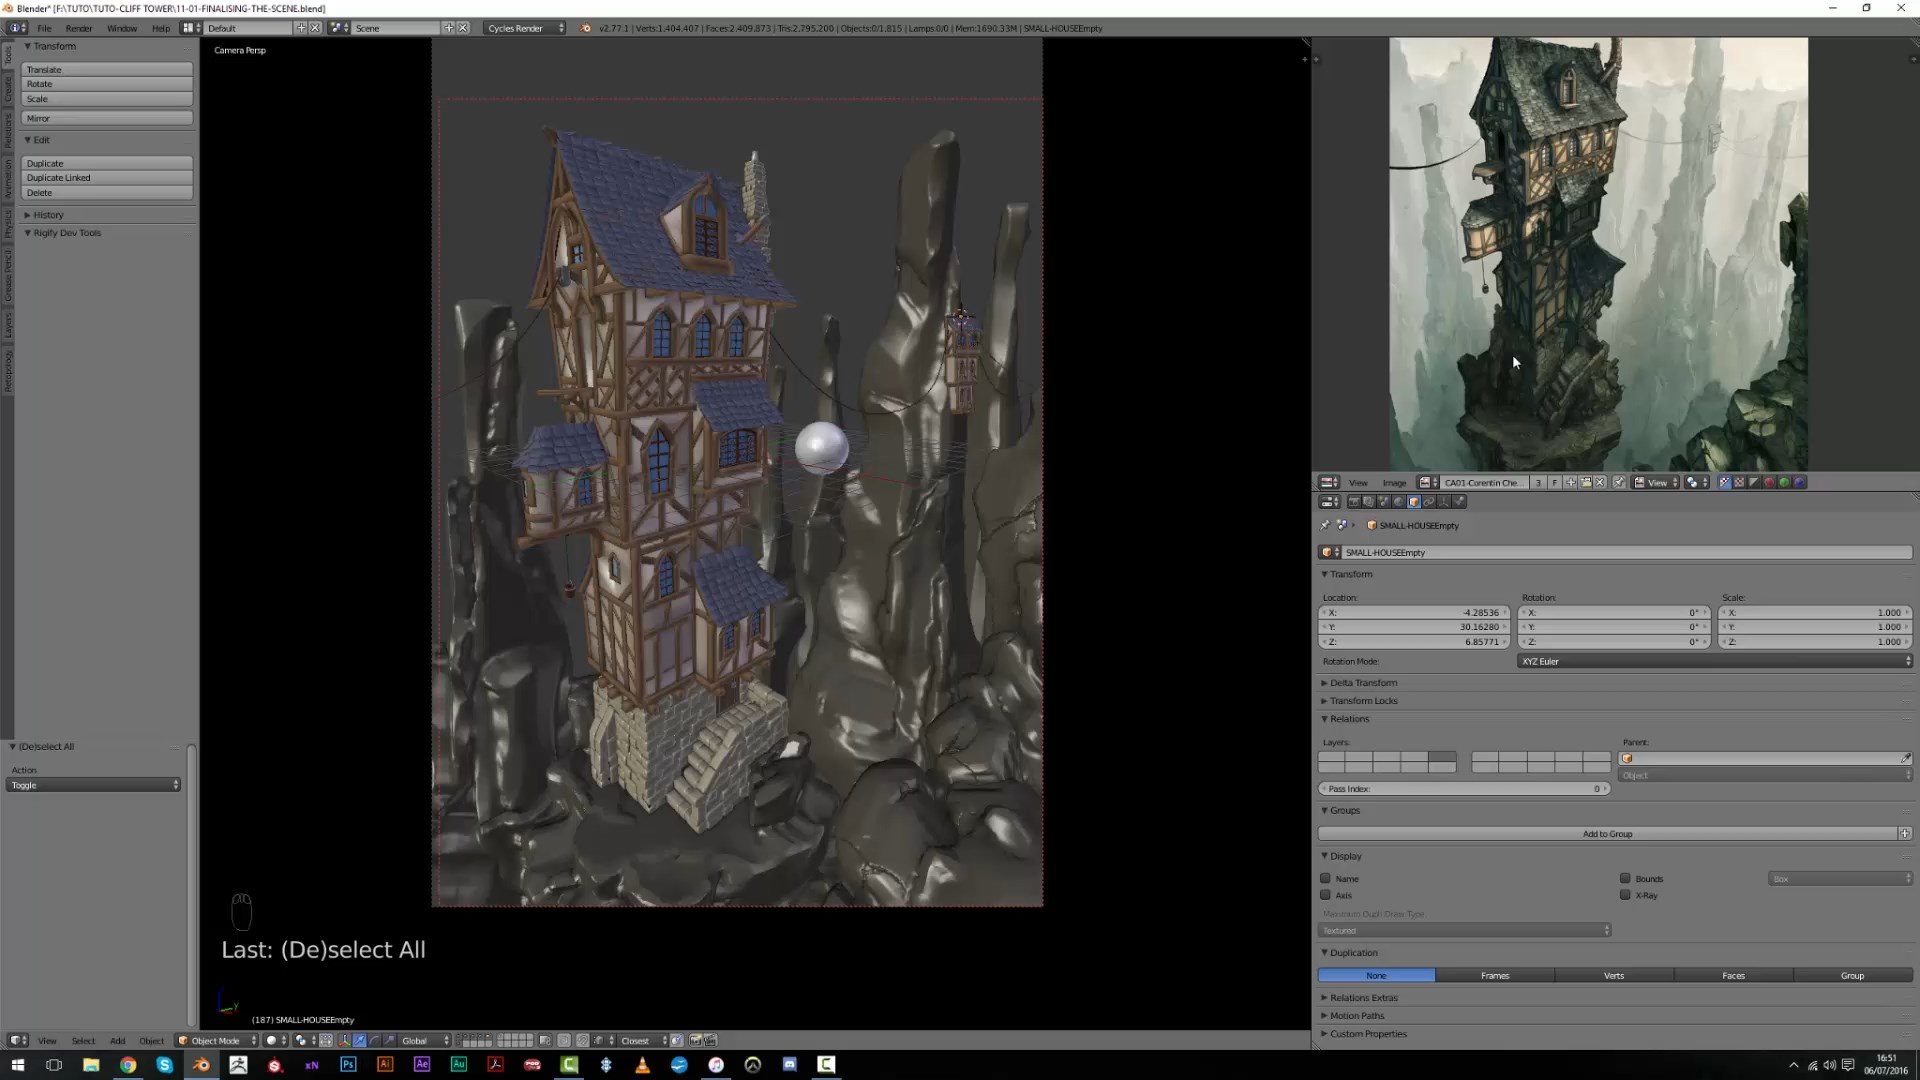Image resolution: width=1920 pixels, height=1080 pixels.
Task: Pin the image in image editor header
Action: click(1618, 483)
